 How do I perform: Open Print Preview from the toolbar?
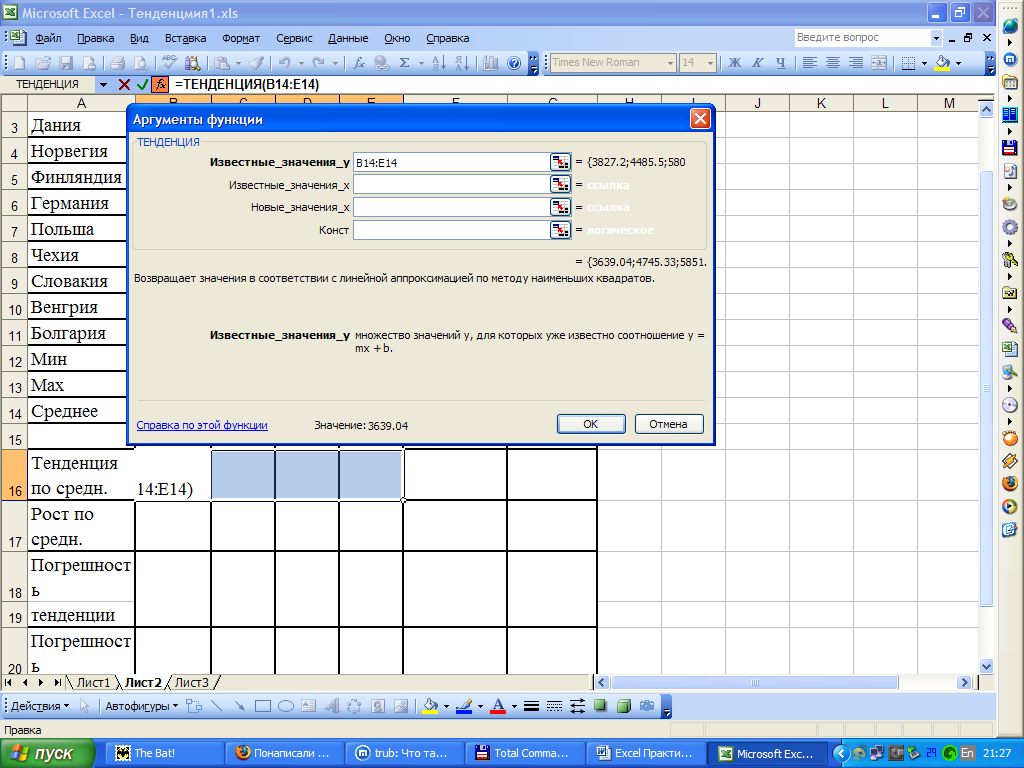140,63
